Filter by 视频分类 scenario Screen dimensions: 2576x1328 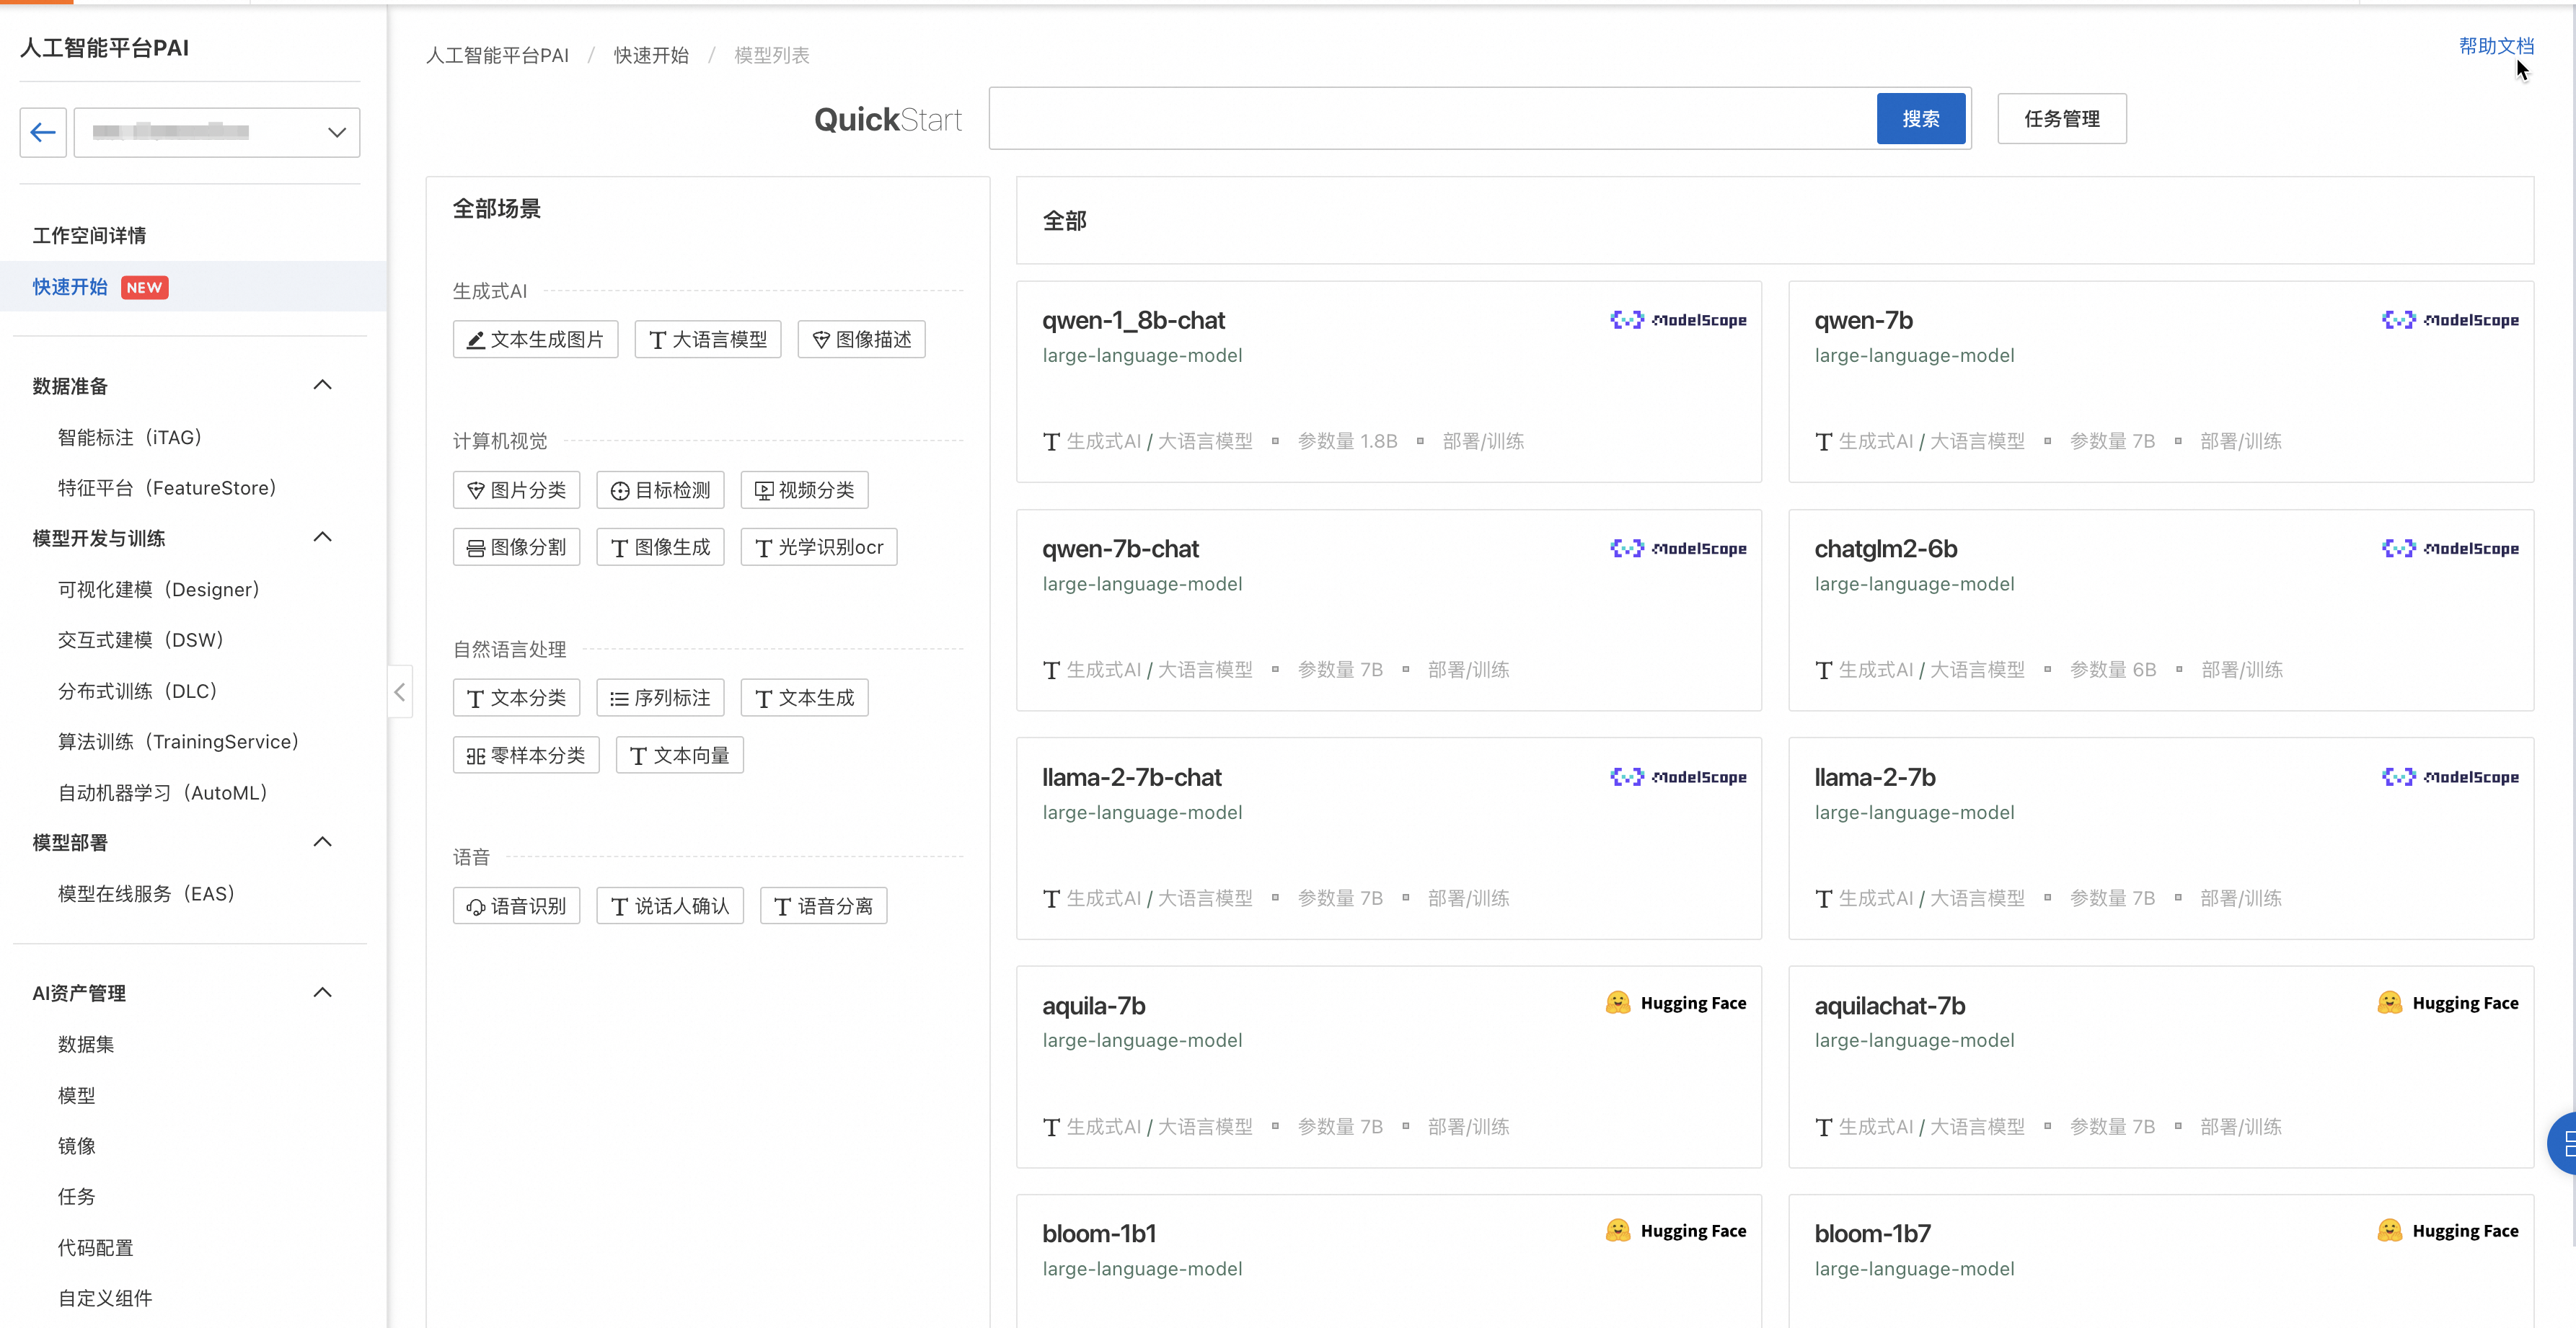[804, 491]
